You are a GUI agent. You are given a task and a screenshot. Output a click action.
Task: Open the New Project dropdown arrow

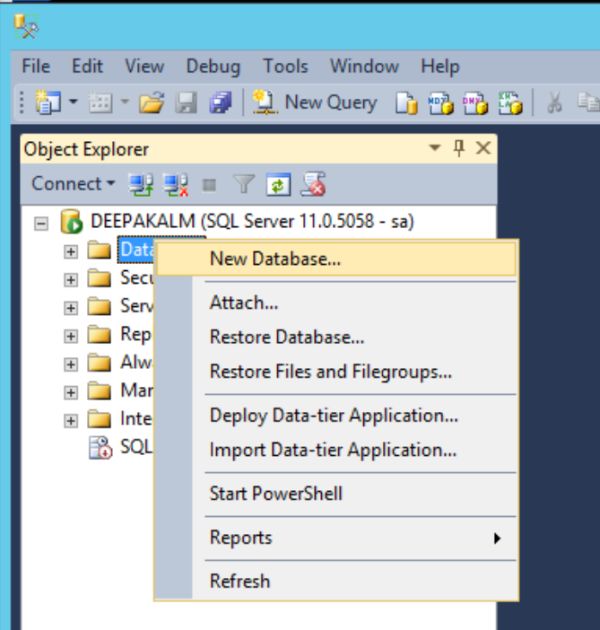tap(73, 101)
